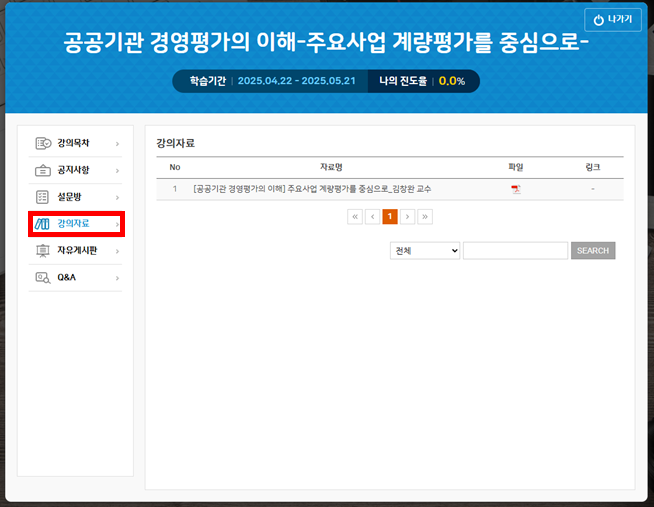Open the 주요사업 계량평가 lecture material title

point(312,188)
